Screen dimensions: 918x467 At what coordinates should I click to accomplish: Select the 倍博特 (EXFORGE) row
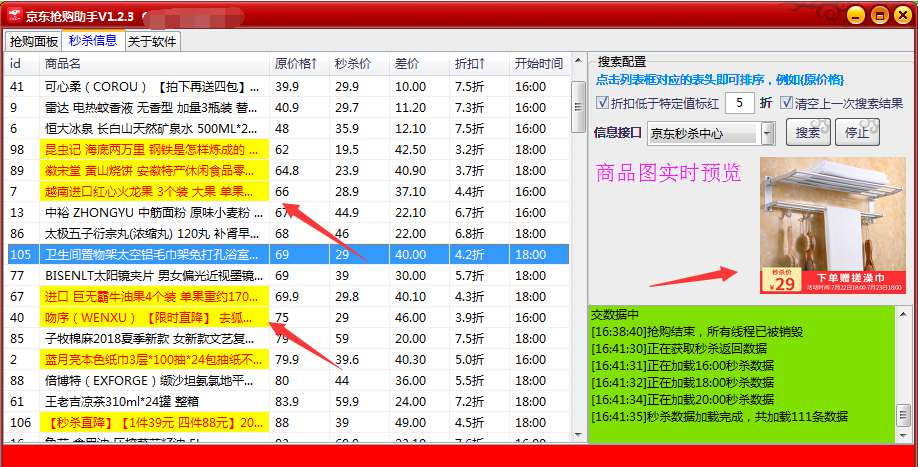point(287,381)
